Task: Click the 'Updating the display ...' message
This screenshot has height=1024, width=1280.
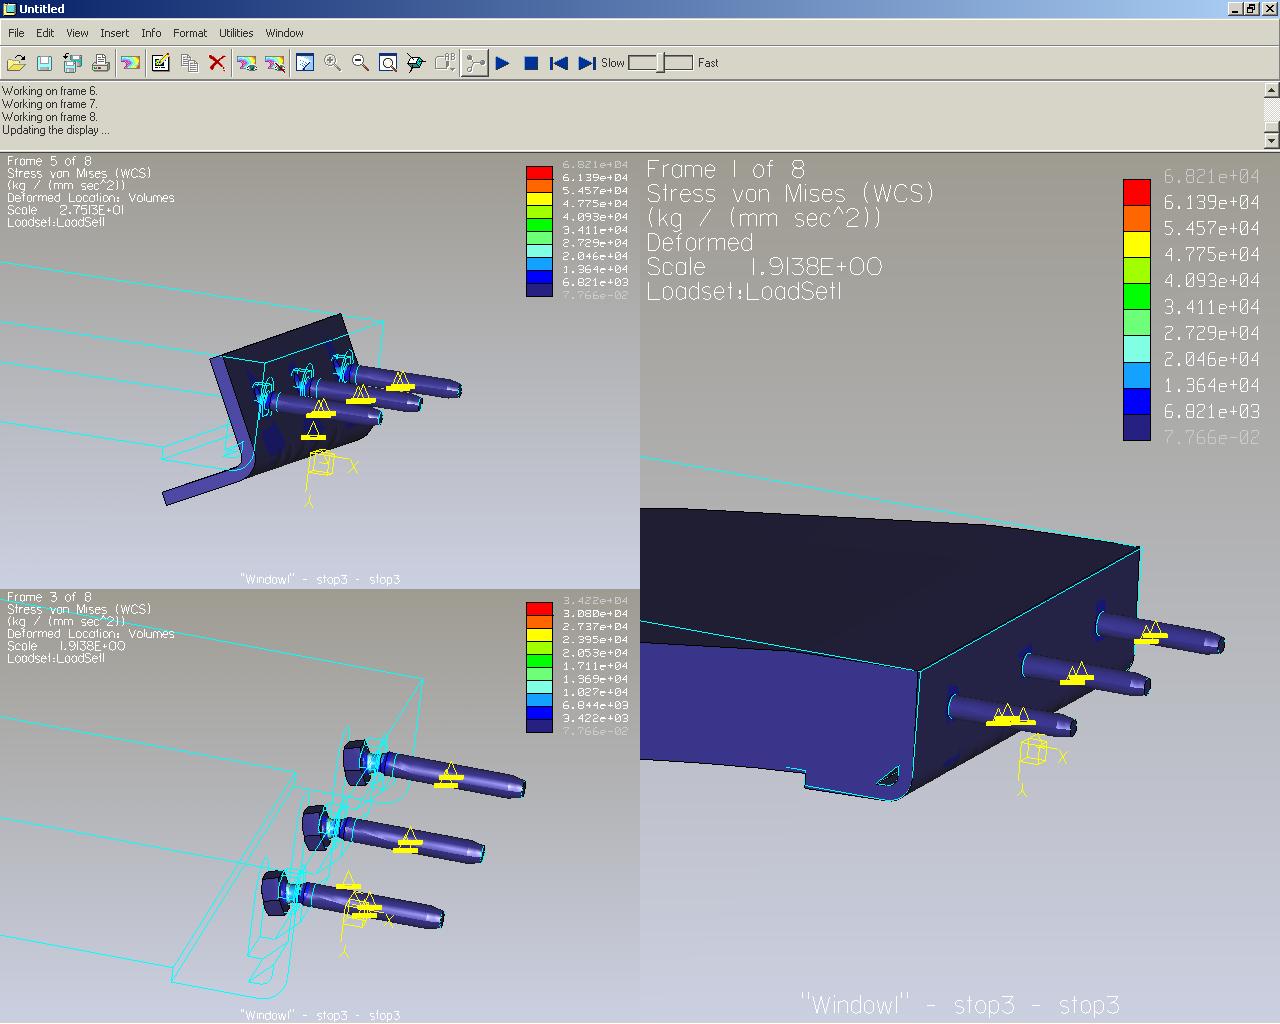Action: (x=55, y=130)
